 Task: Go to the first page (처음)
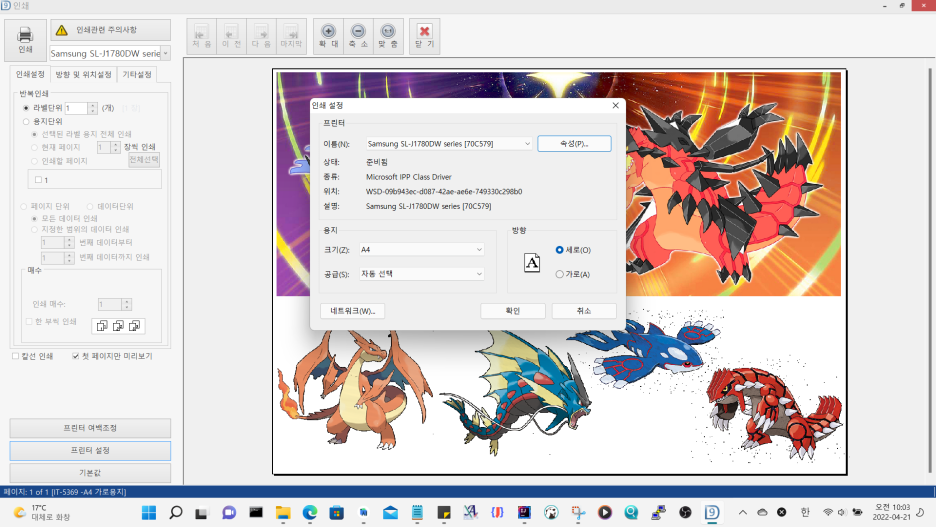(202, 36)
